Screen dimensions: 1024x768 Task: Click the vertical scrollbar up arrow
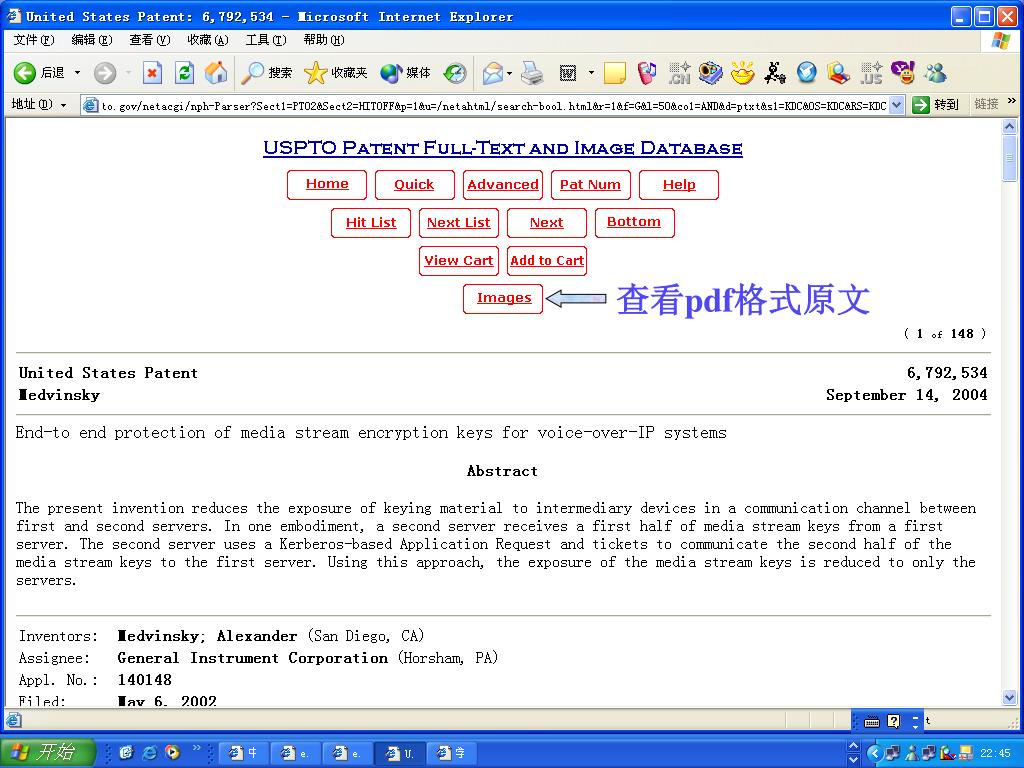pos(1010,127)
